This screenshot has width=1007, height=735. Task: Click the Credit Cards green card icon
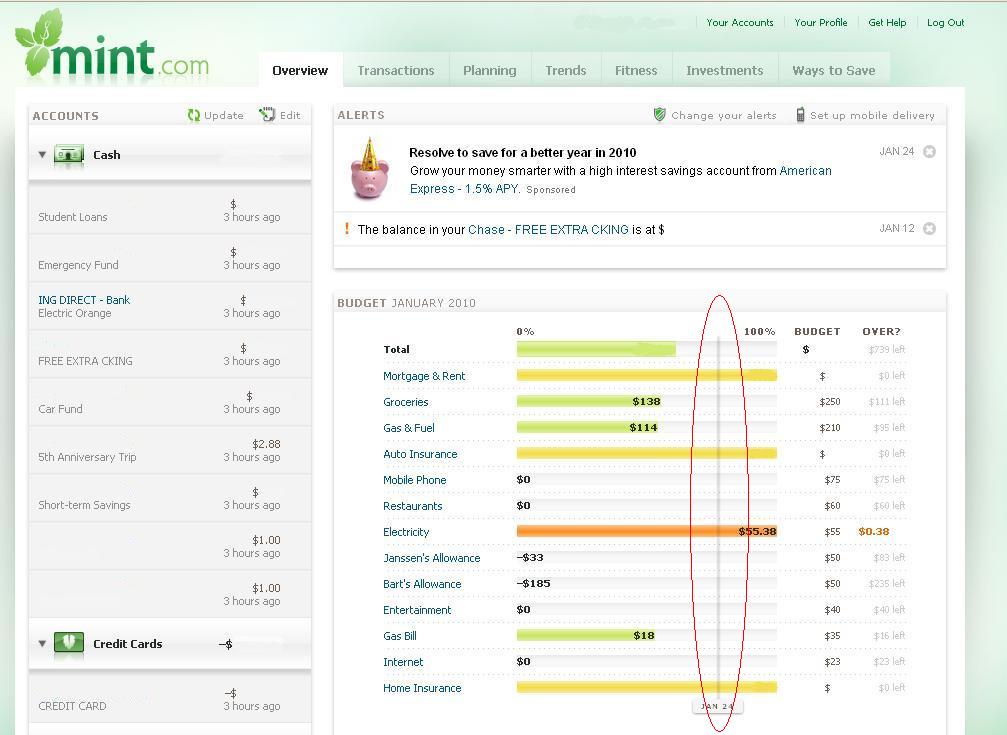point(69,643)
